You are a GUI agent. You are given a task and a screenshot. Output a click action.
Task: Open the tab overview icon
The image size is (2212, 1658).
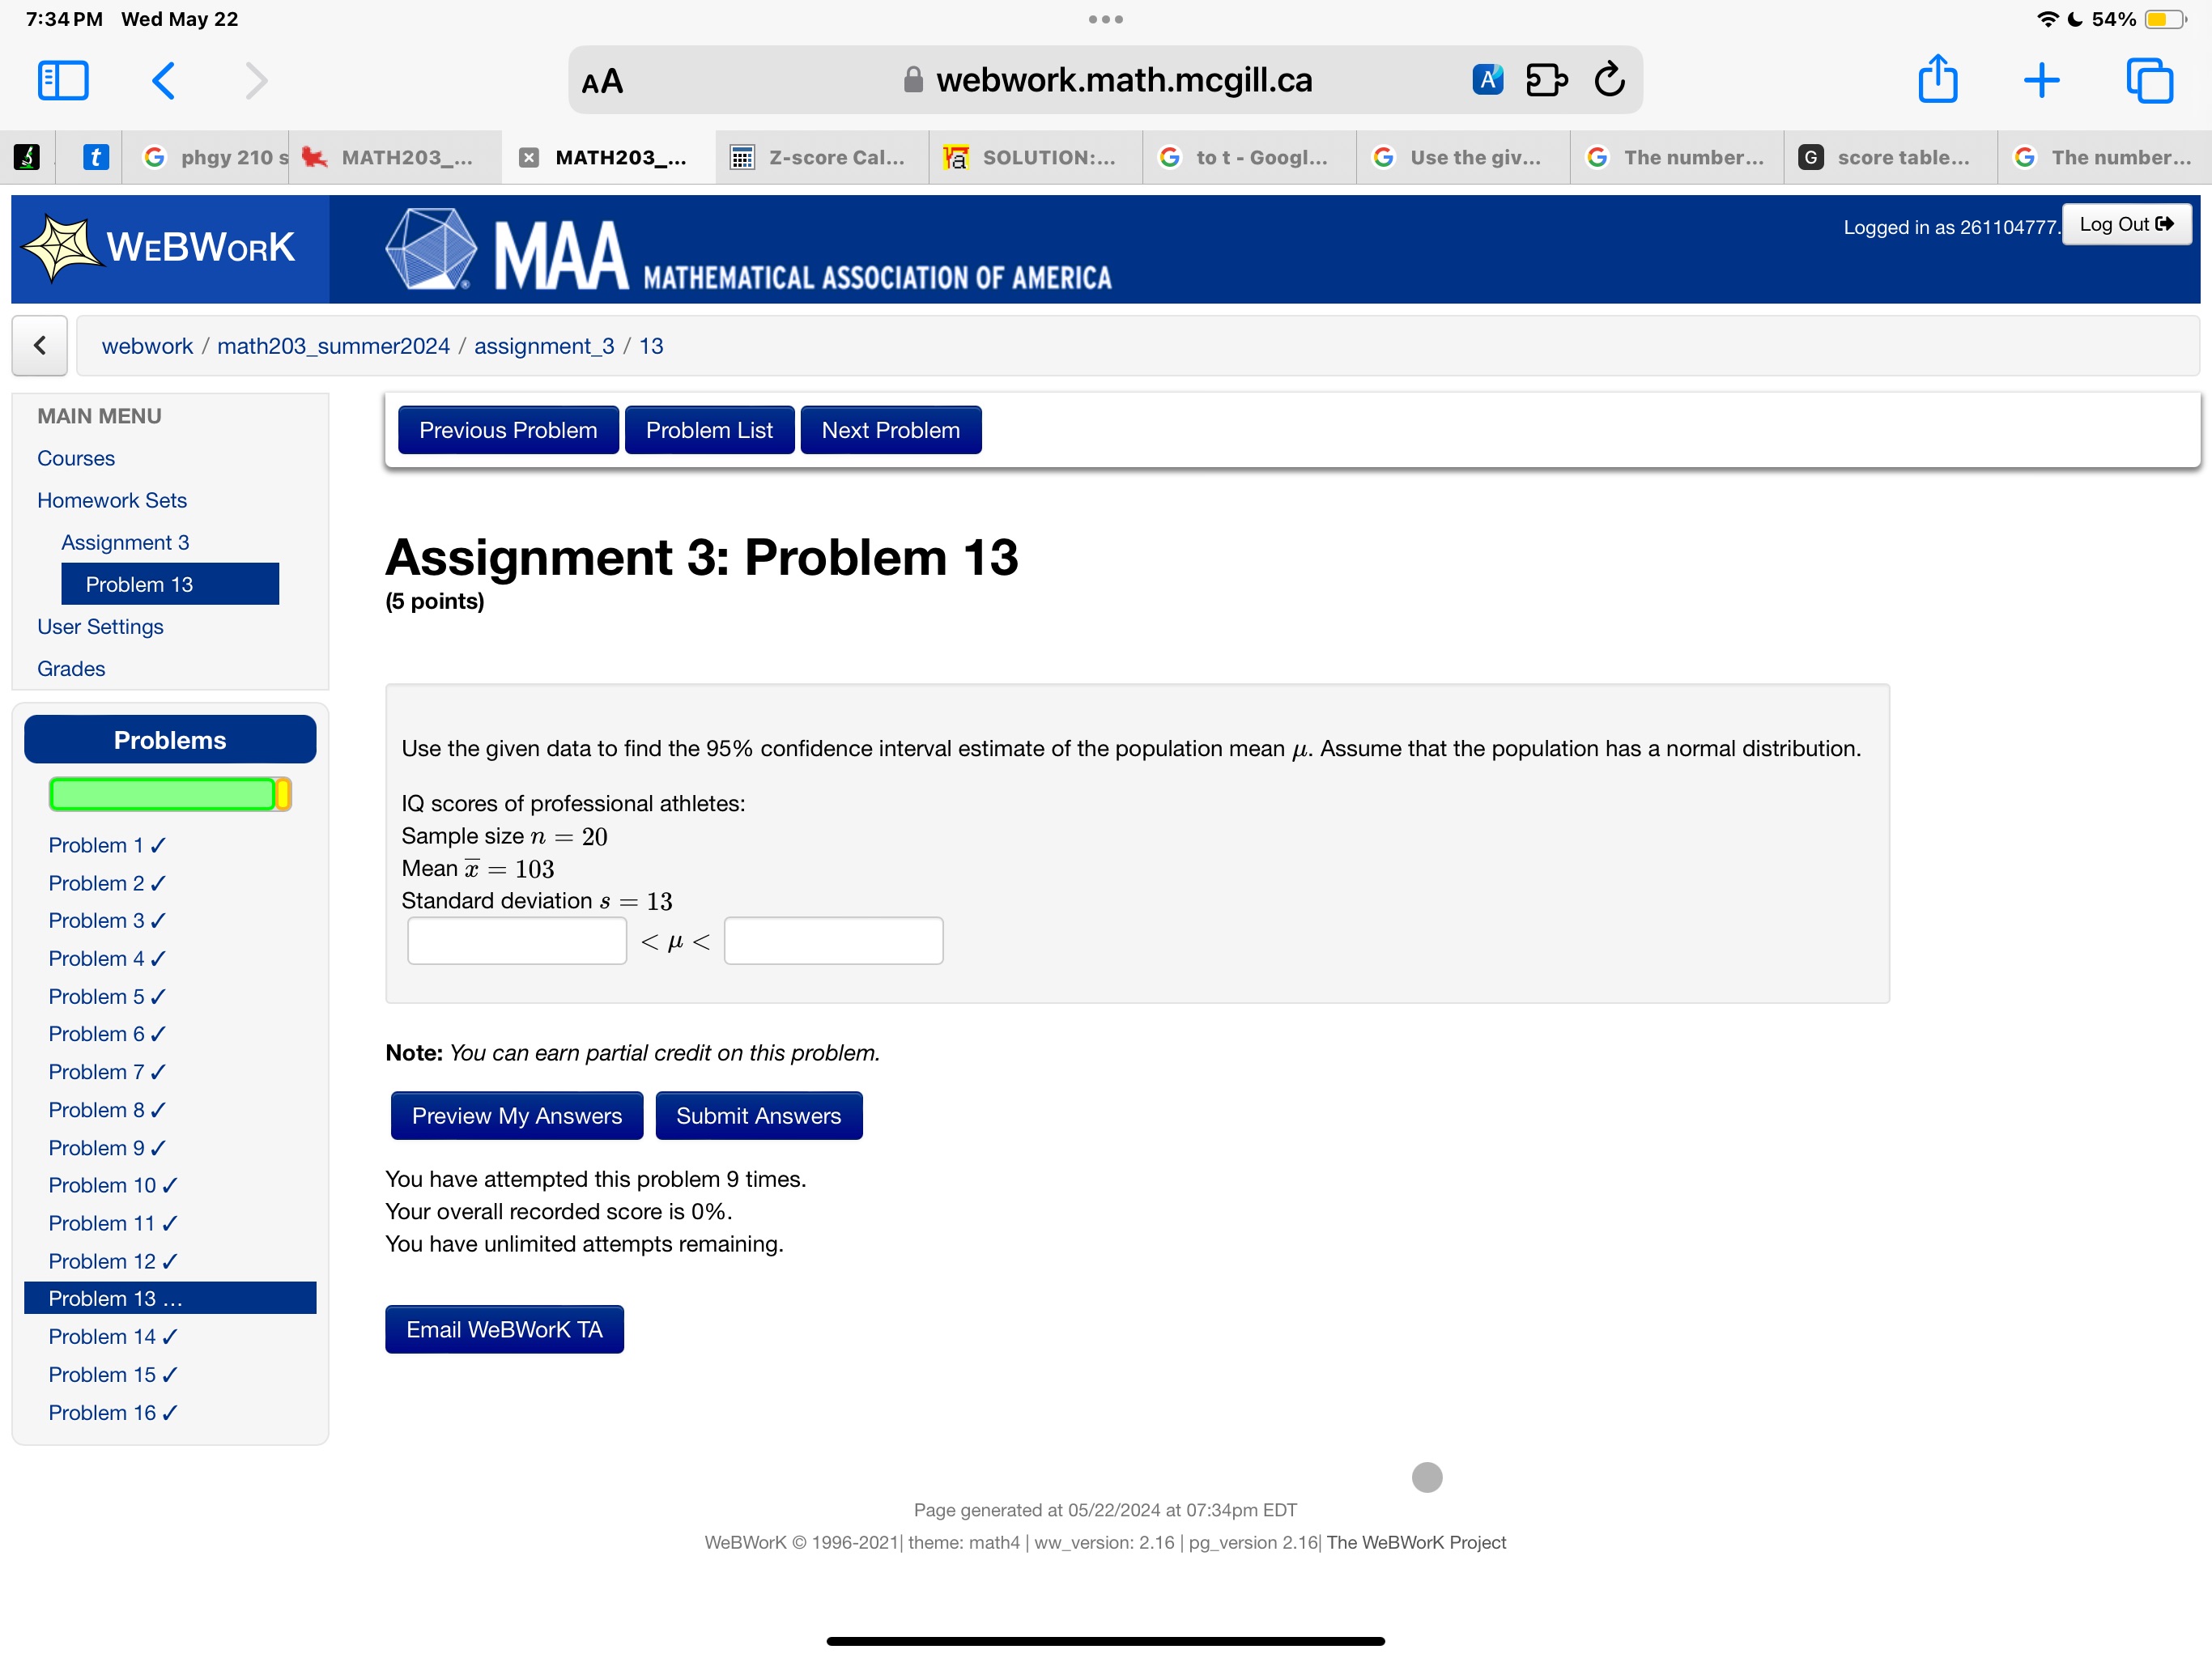pos(2149,80)
